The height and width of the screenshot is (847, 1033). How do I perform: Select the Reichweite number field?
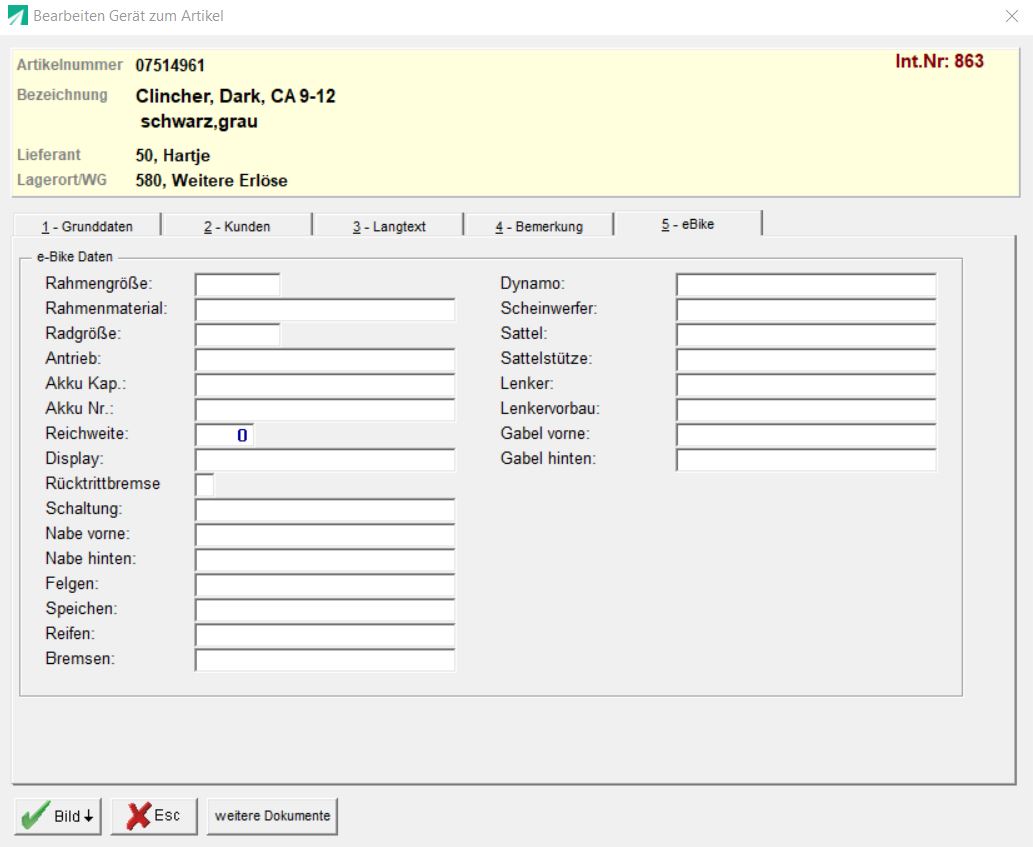point(224,435)
